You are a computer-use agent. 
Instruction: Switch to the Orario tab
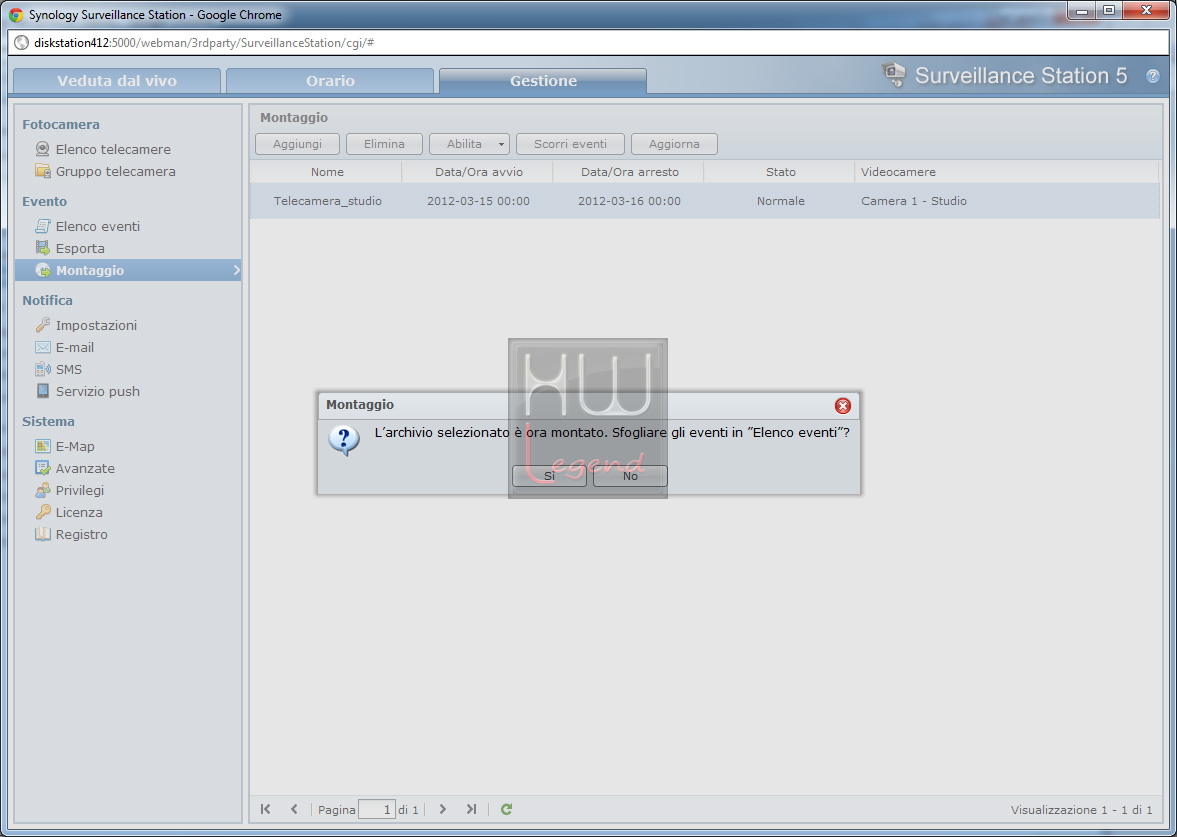click(330, 81)
